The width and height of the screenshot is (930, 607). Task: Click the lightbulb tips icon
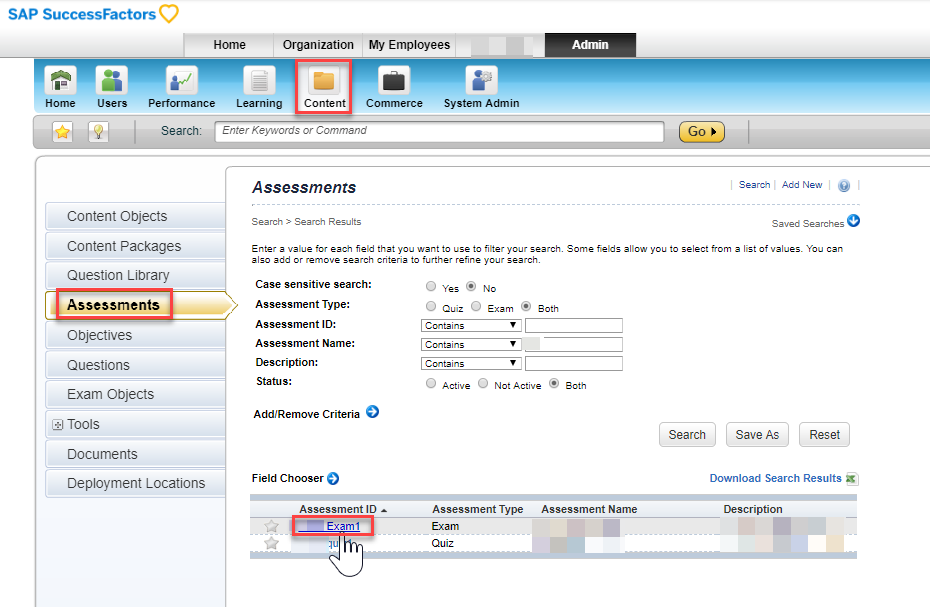pos(98,131)
